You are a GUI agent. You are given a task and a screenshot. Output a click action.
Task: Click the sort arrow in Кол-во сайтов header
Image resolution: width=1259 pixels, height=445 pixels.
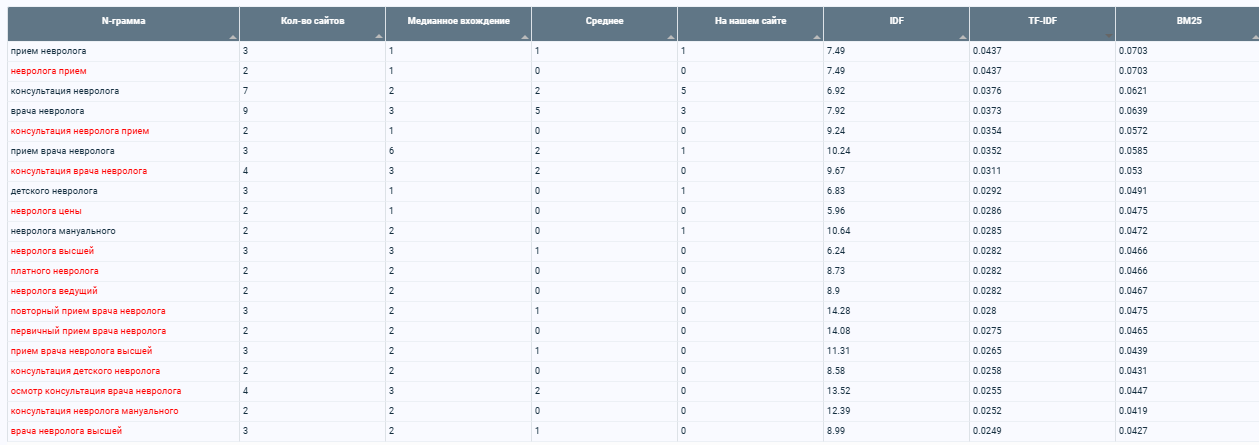coord(378,35)
